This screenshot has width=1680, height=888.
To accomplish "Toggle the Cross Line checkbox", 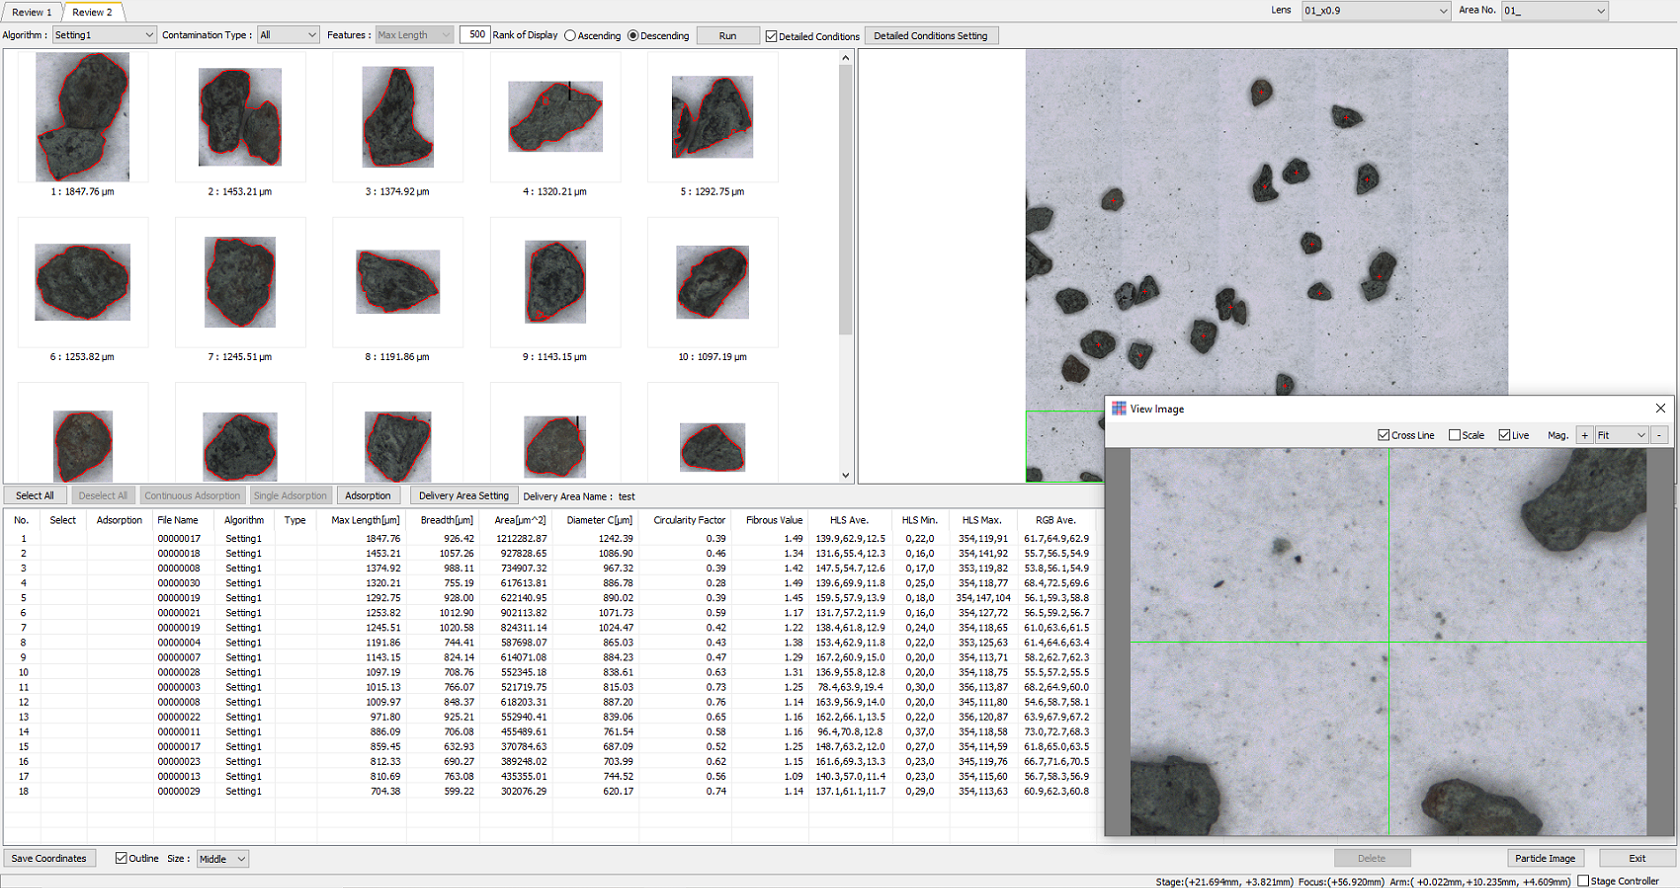I will coord(1384,435).
